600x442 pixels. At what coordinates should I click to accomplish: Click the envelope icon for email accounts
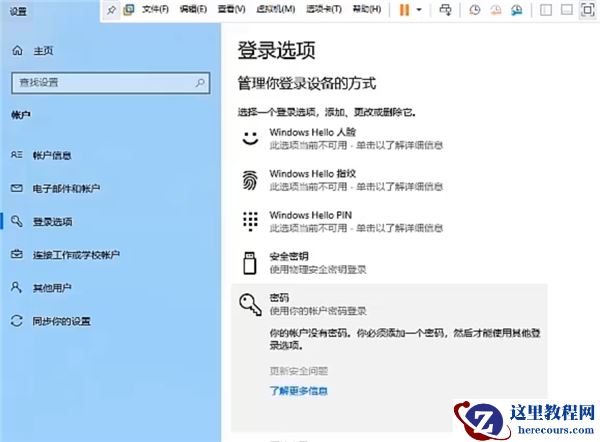17,188
